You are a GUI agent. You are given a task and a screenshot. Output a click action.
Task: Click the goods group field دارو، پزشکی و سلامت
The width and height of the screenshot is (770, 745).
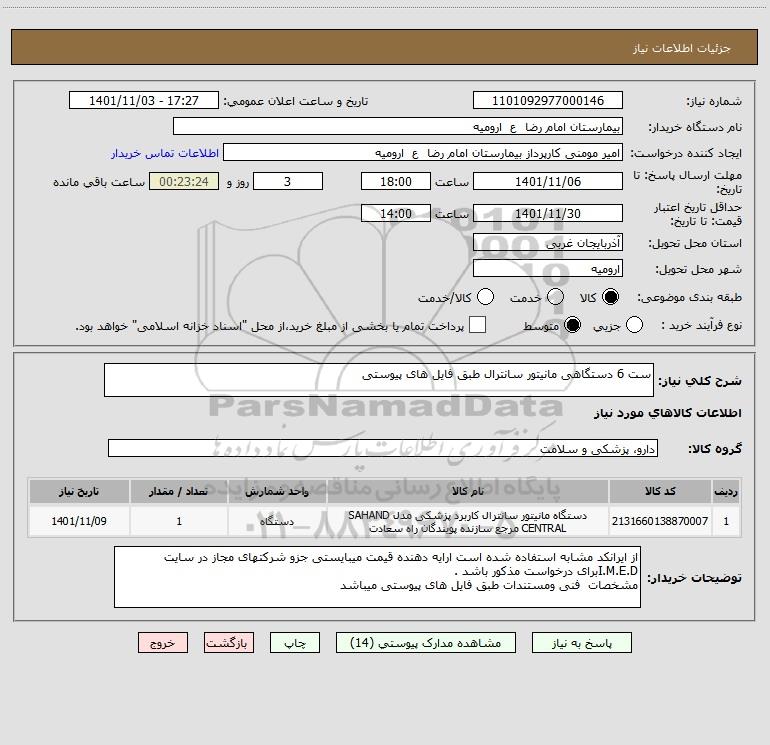pyautogui.click(x=383, y=448)
